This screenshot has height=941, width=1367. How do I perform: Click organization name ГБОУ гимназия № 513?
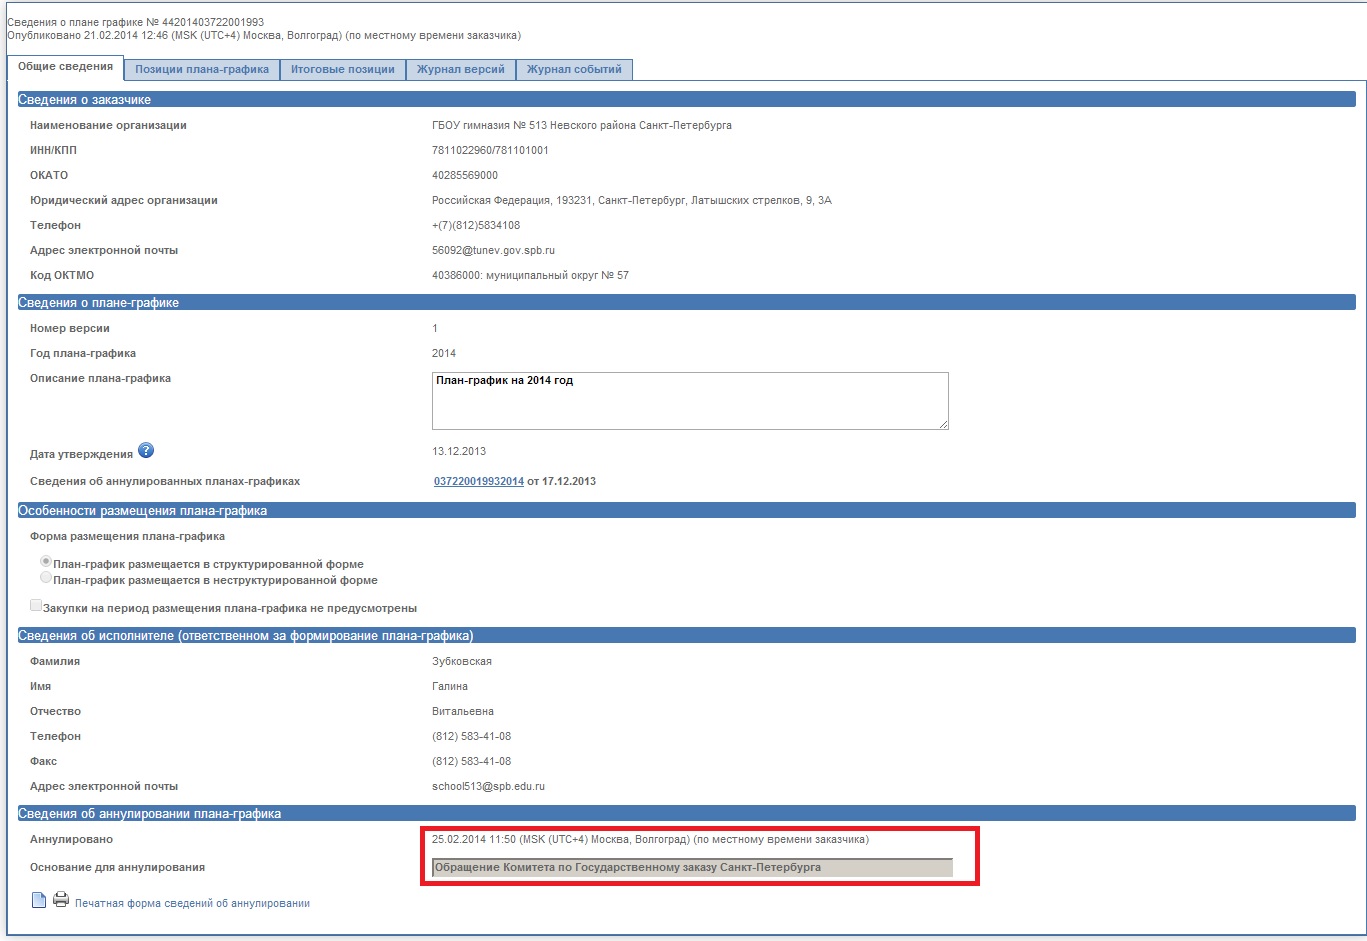coord(582,125)
